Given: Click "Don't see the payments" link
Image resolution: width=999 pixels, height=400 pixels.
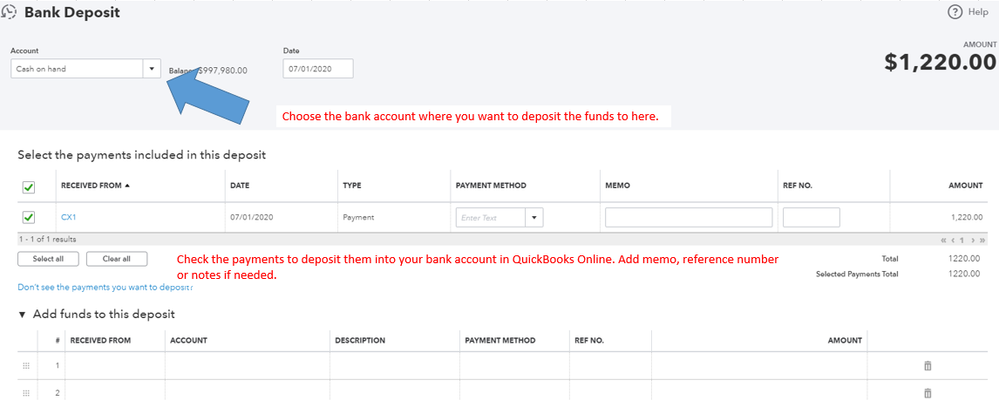Looking at the screenshot, I should [104, 287].
